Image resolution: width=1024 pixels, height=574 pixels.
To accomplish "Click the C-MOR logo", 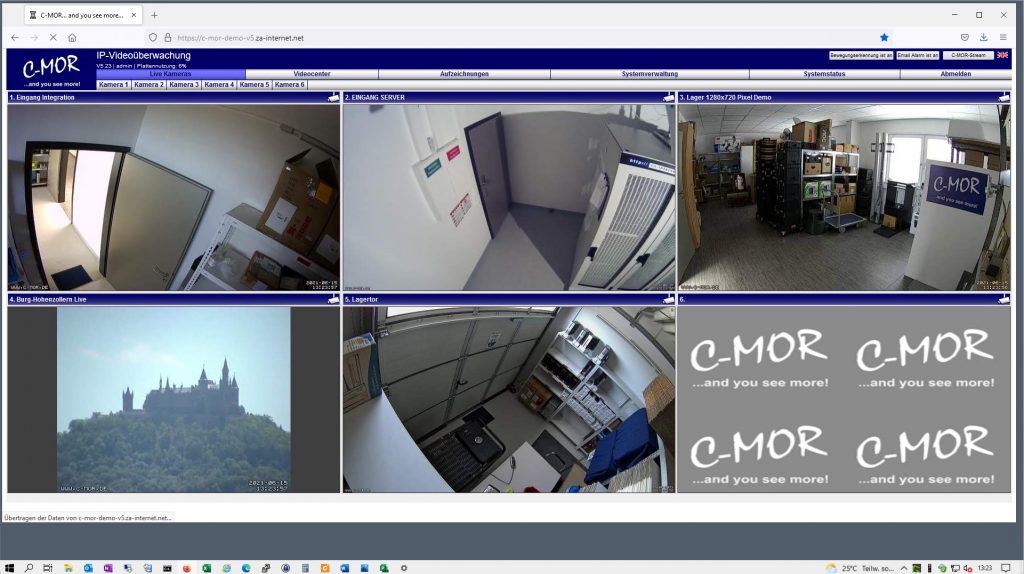I will [x=52, y=69].
